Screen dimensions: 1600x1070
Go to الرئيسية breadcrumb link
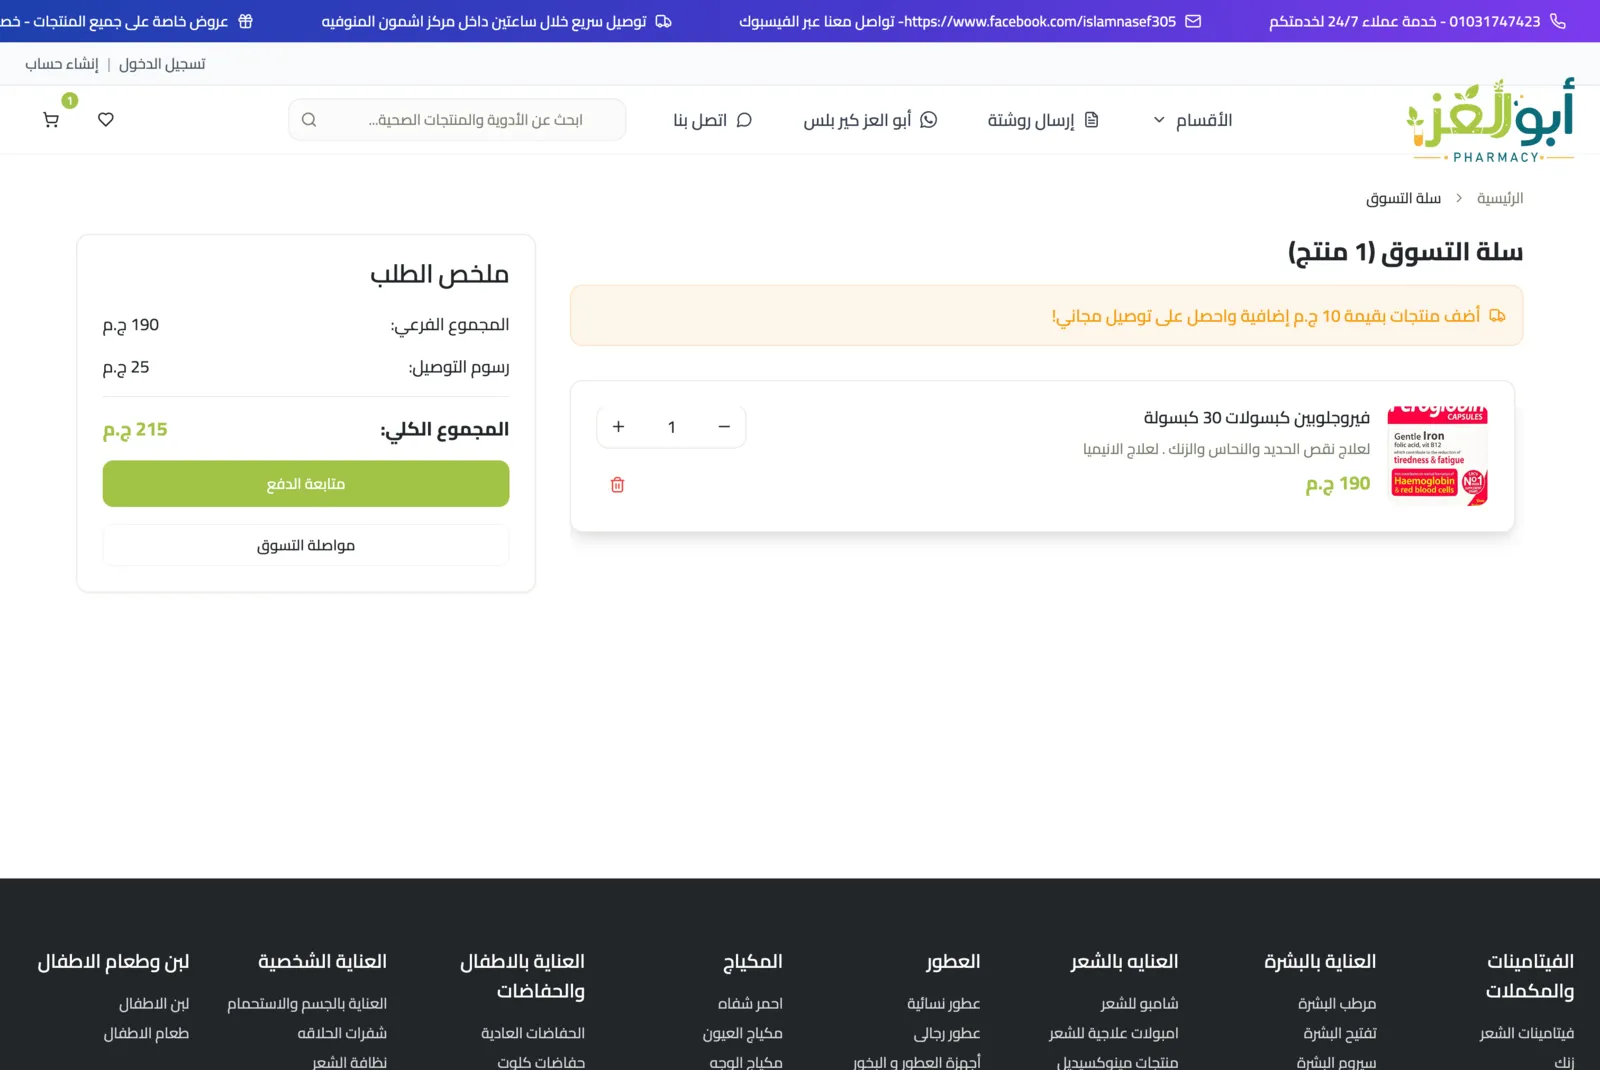click(x=1500, y=198)
